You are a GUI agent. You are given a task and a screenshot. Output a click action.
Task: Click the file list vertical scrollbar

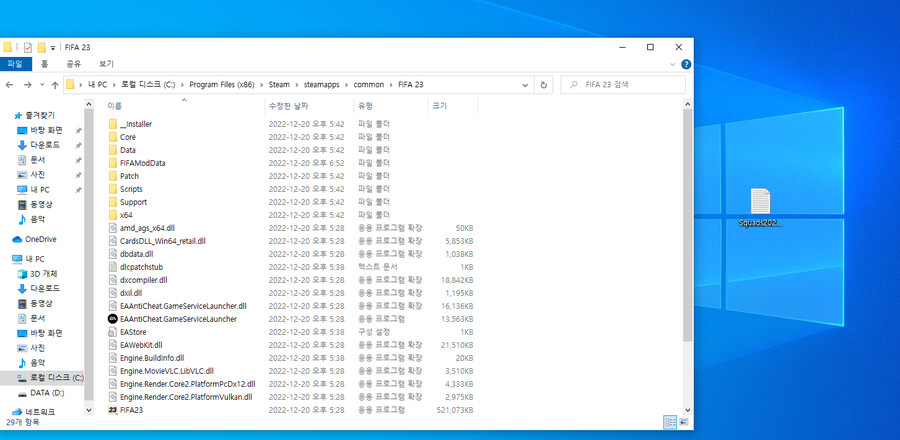(x=688, y=225)
